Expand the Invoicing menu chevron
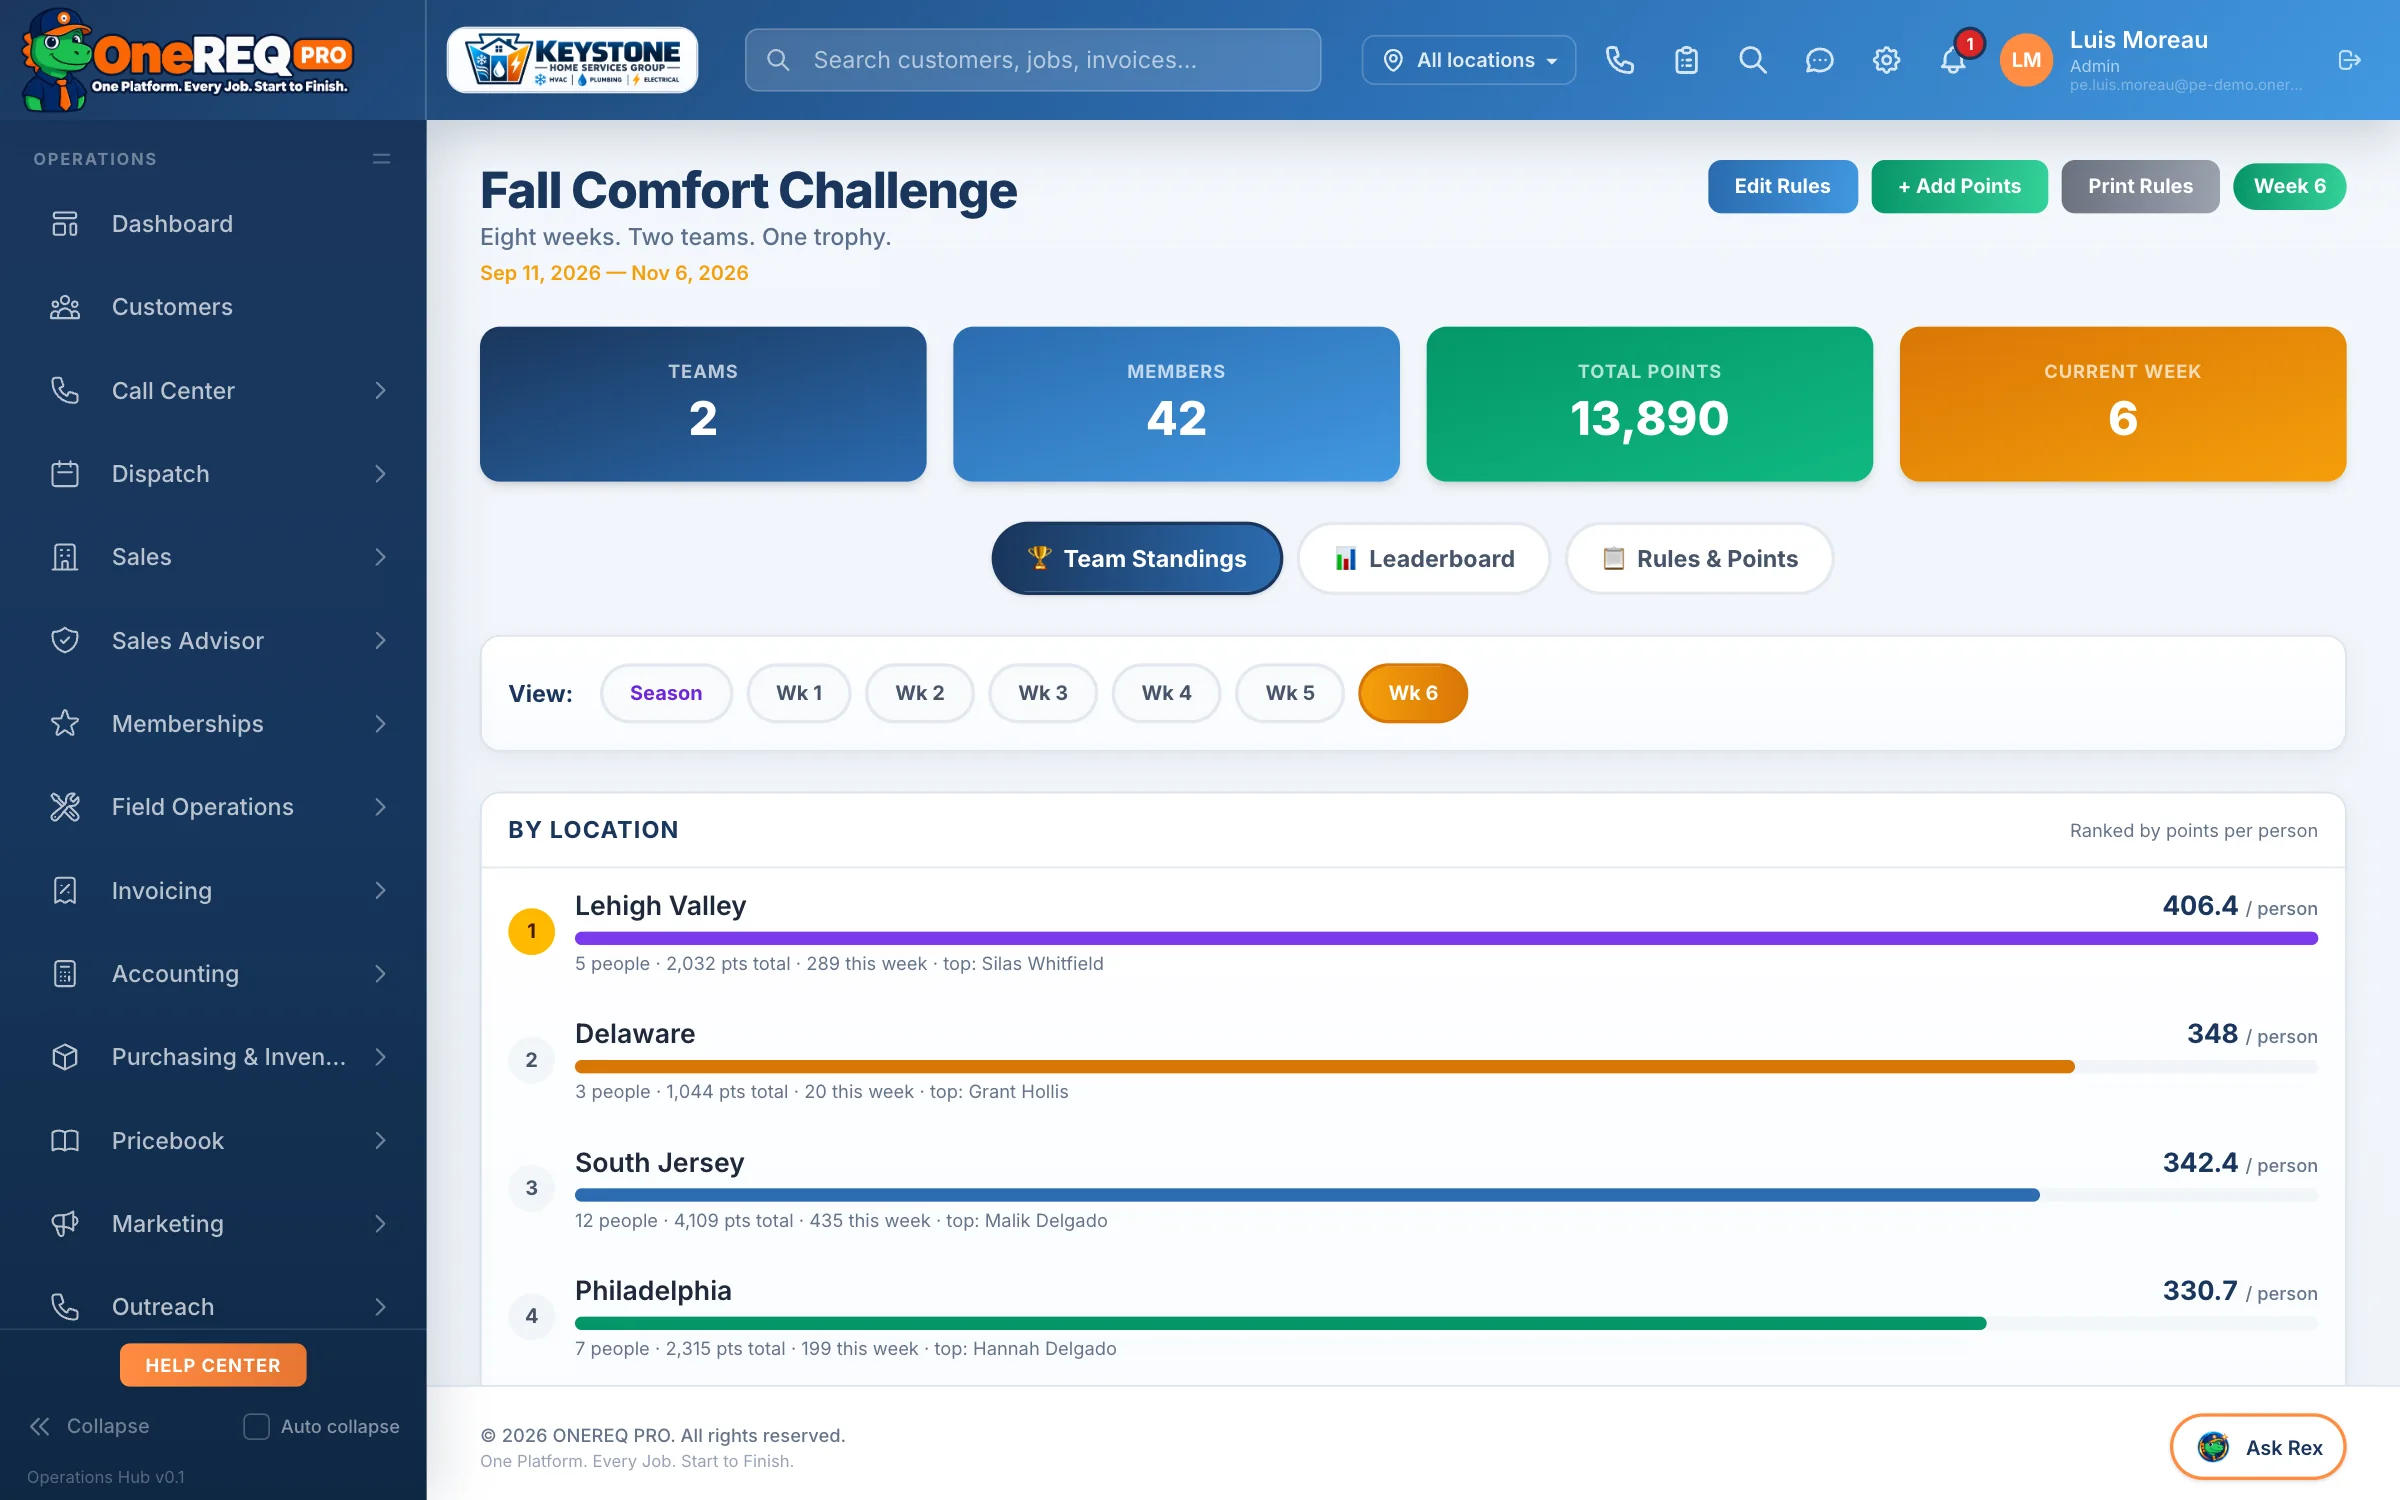Screen dimensions: 2400x1500 click(380, 890)
